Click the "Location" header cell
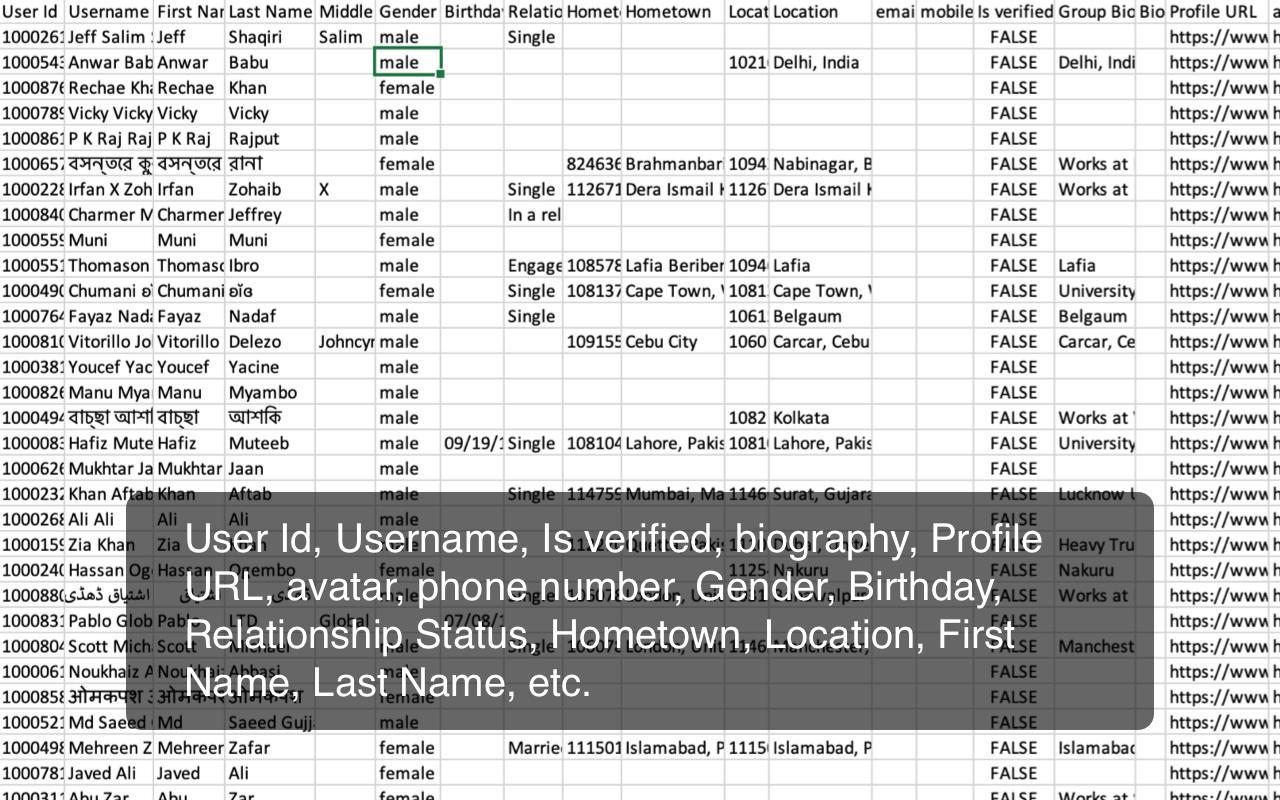 tap(820, 12)
